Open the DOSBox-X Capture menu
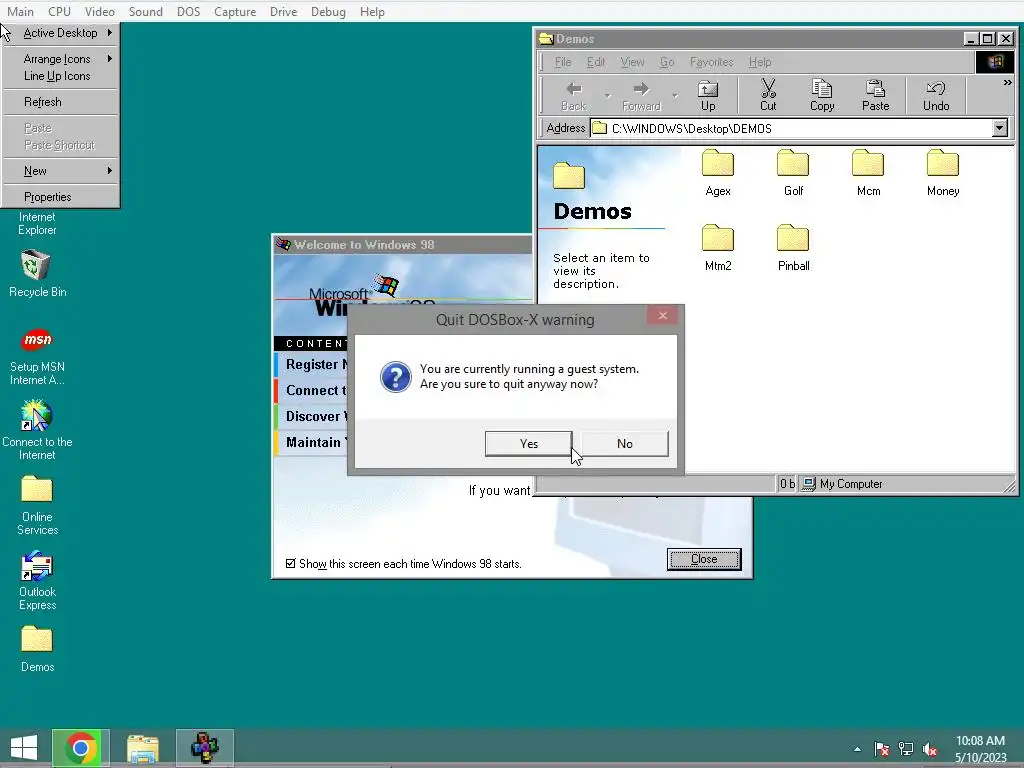The image size is (1024, 768). point(235,12)
